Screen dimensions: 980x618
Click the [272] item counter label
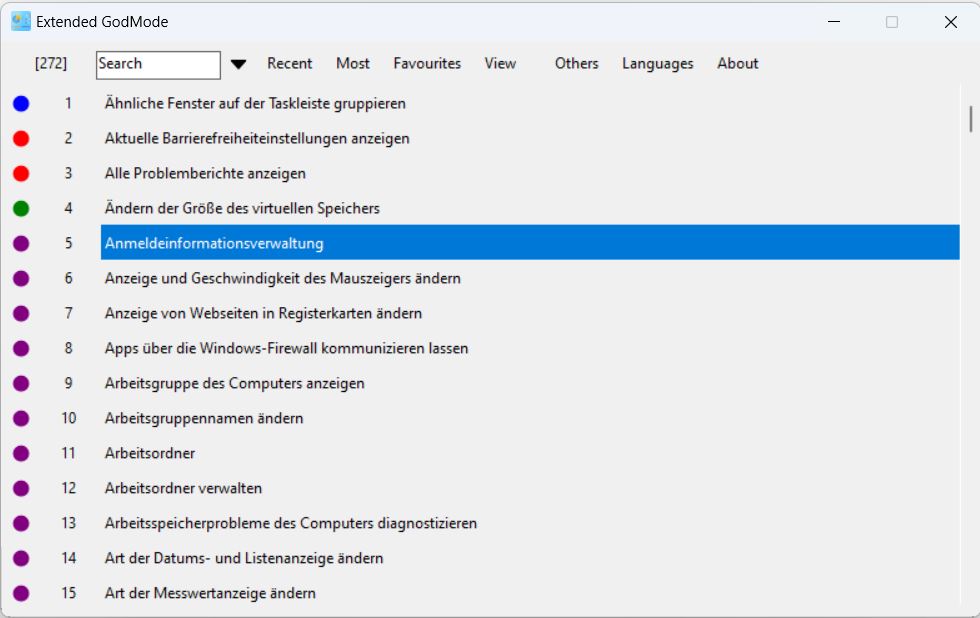51,63
